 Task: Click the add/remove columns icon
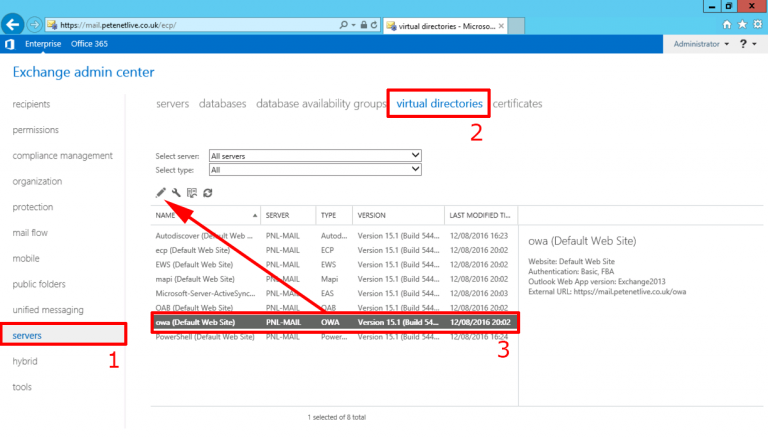point(192,193)
